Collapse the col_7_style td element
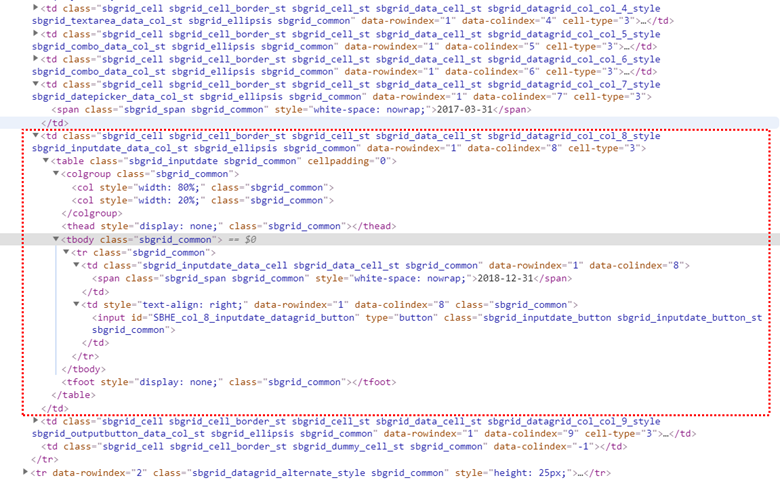This screenshot has height=480, width=780. click(x=35, y=84)
